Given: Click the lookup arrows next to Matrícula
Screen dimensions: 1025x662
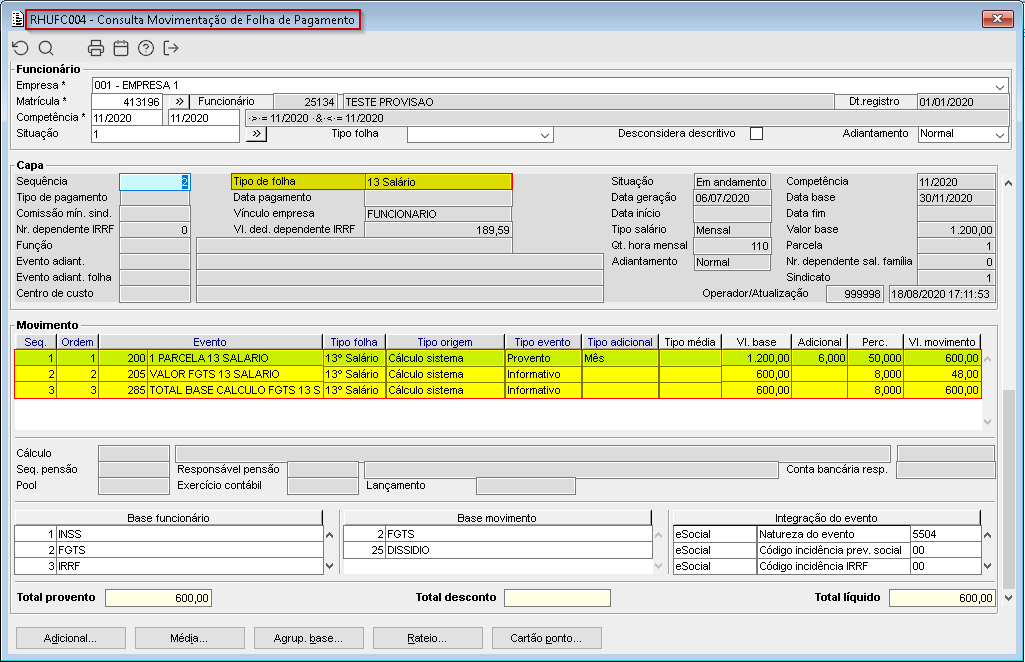Looking at the screenshot, I should [x=177, y=102].
